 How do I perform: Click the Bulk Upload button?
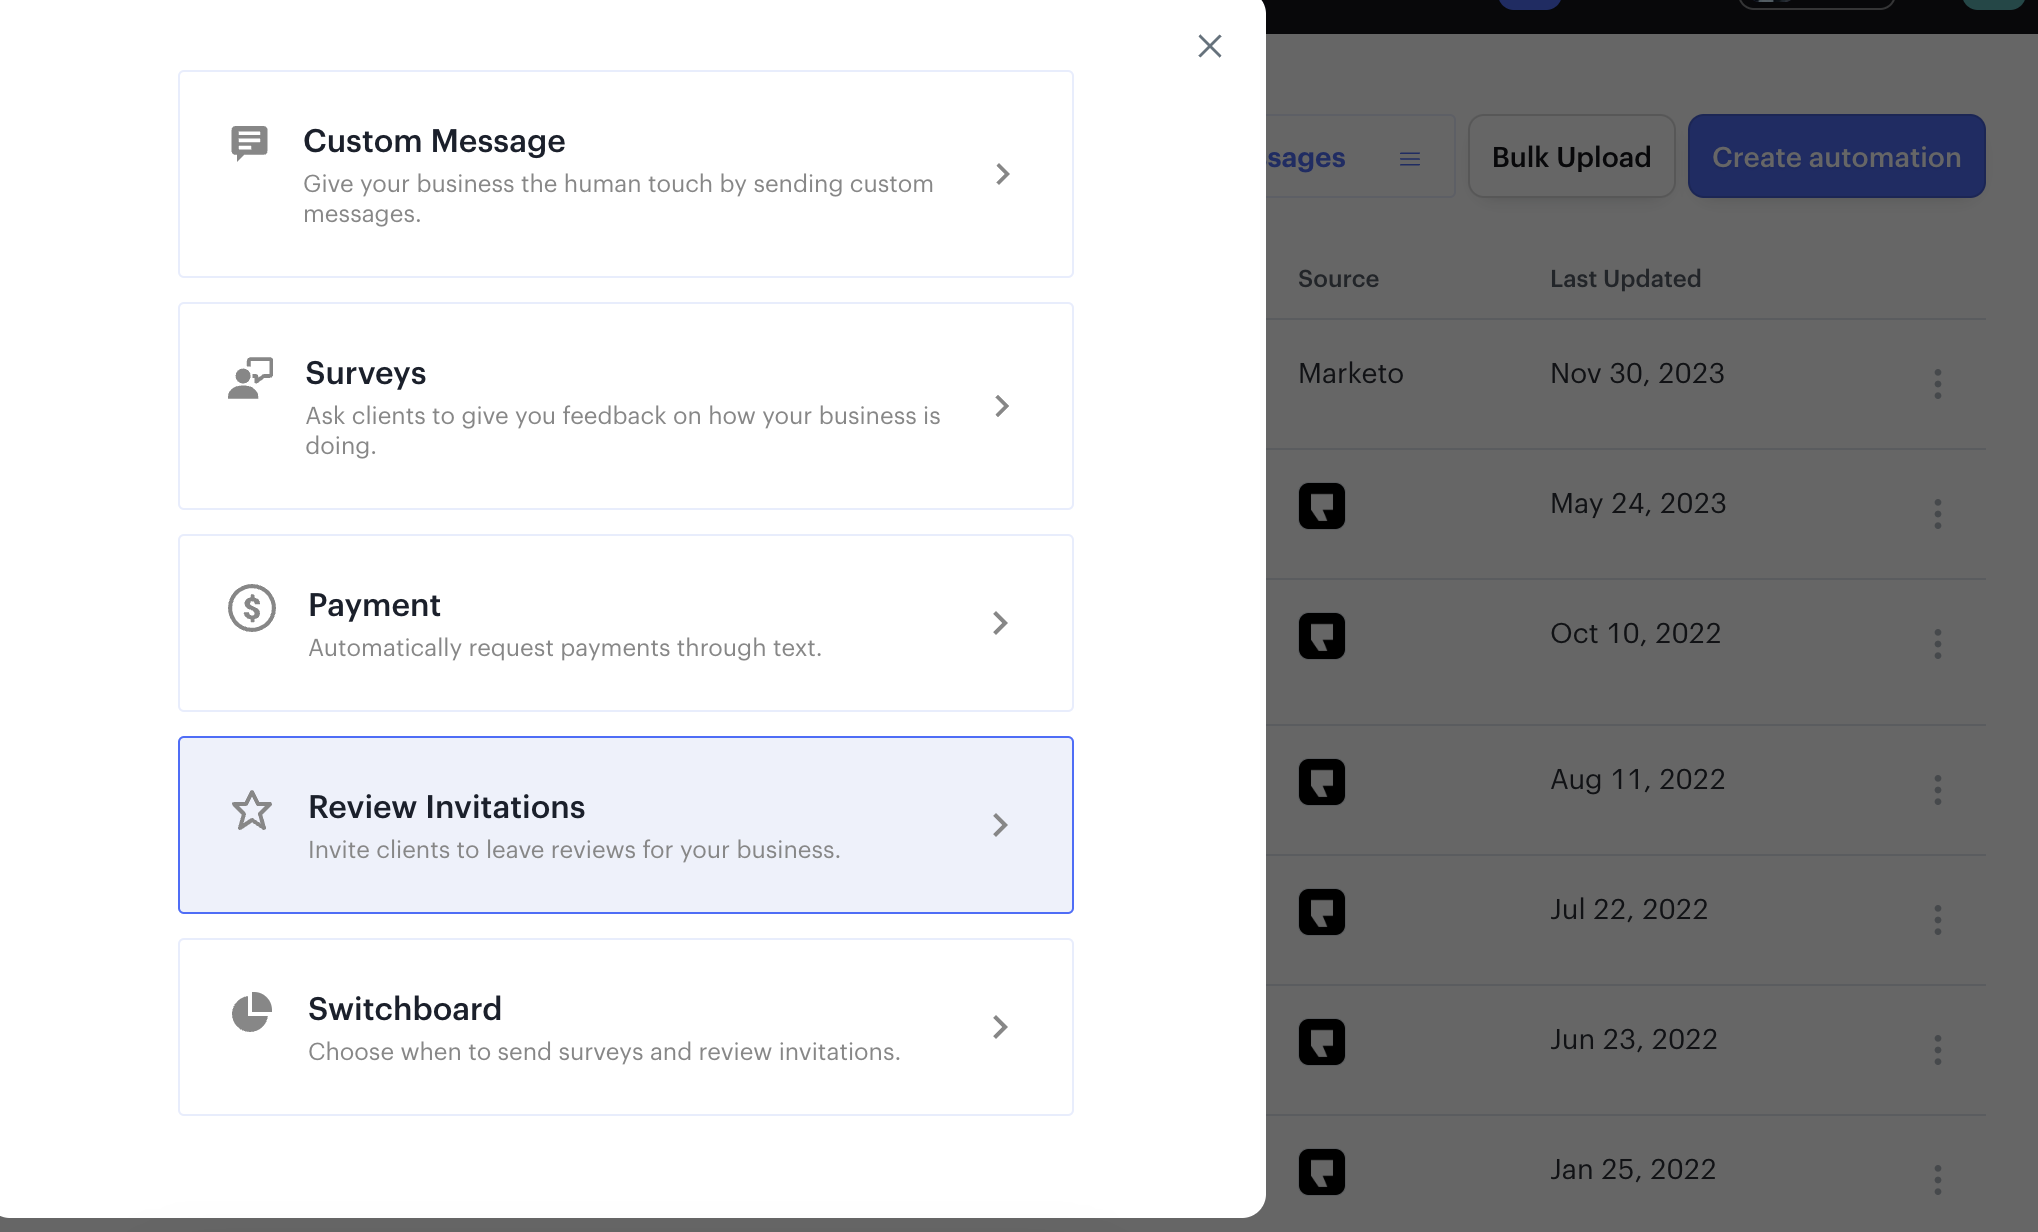1571,156
